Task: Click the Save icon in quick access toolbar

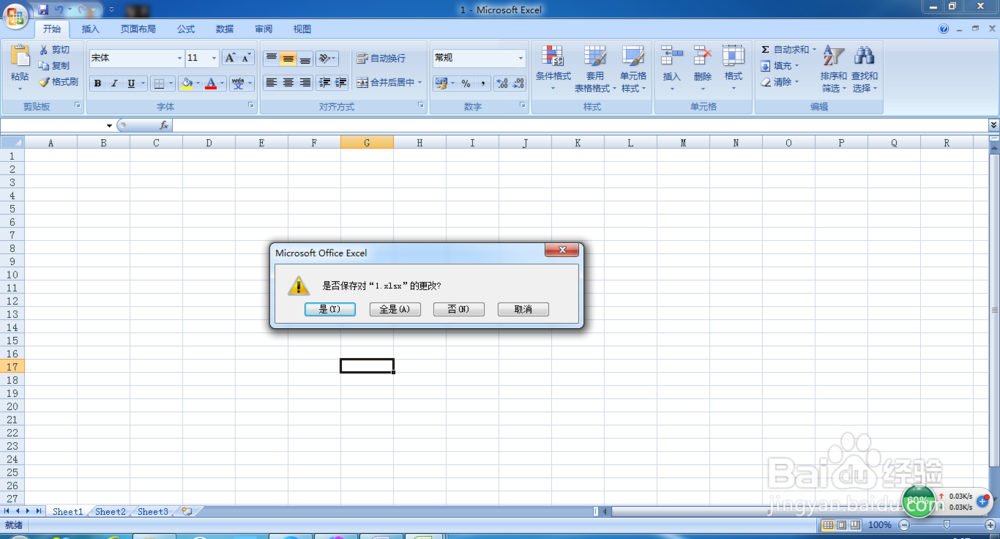Action: pyautogui.click(x=43, y=10)
